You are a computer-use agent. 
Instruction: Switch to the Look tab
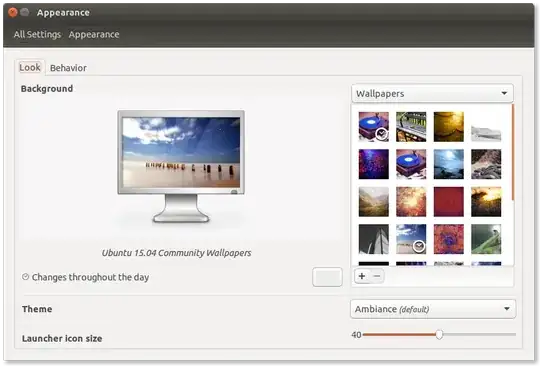pyautogui.click(x=30, y=67)
